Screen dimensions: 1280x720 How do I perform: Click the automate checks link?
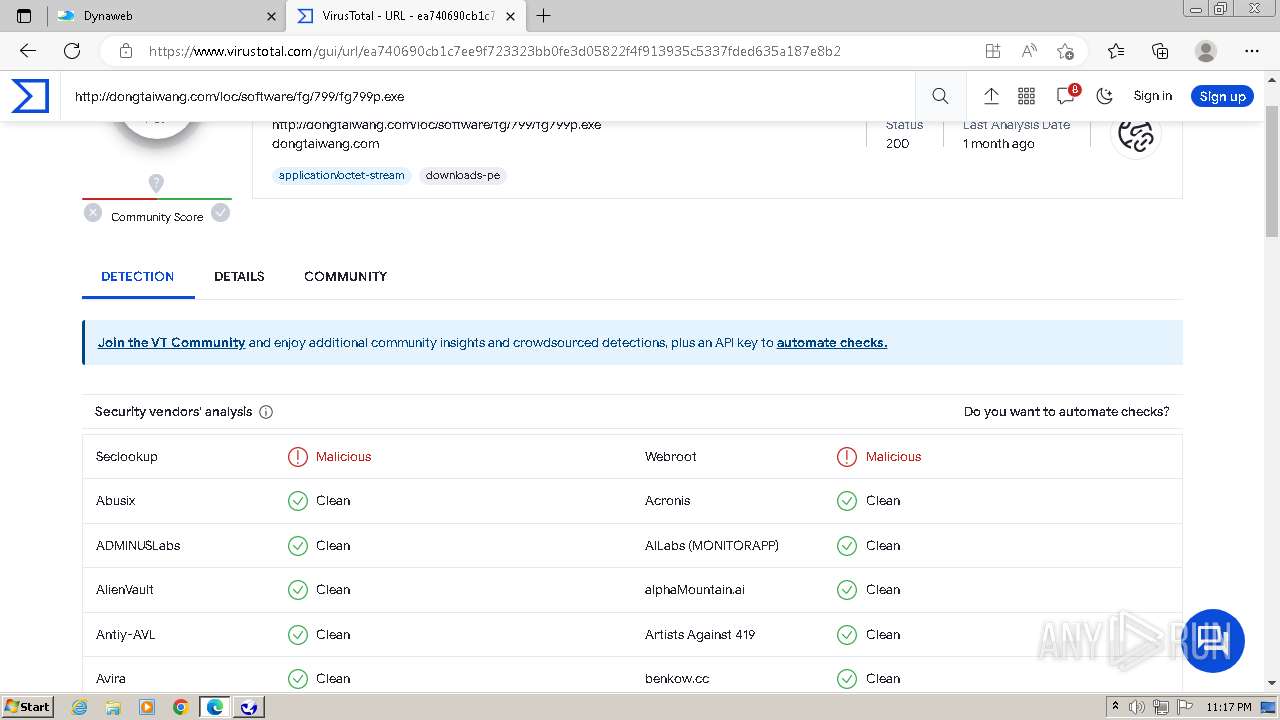[x=832, y=342]
